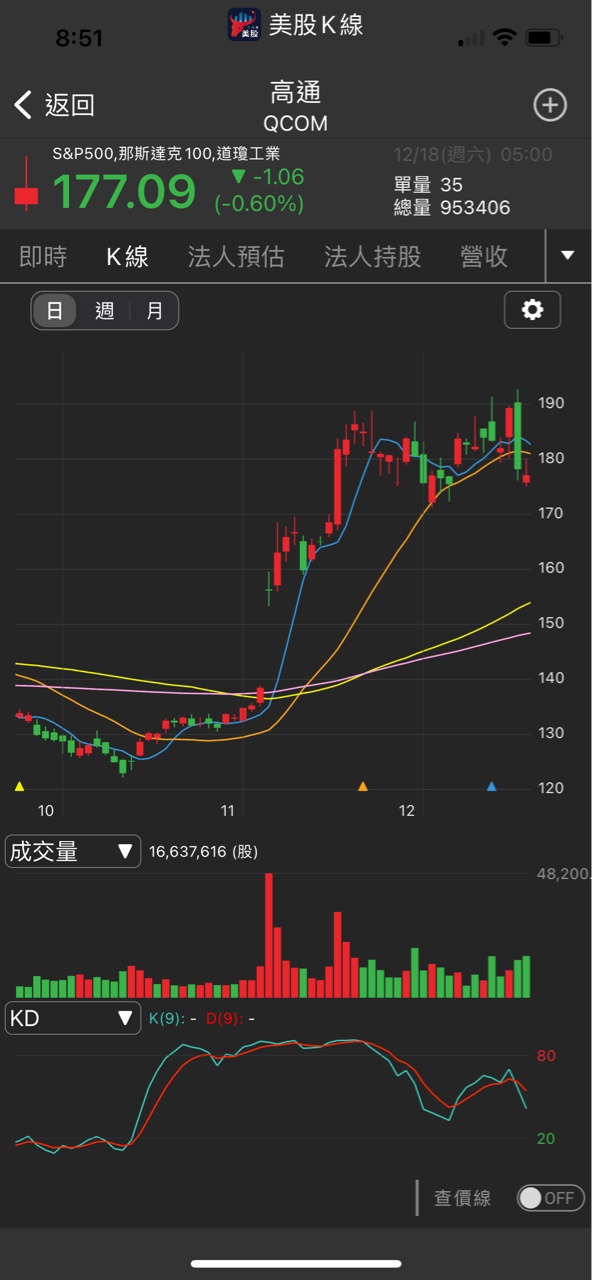Tap the QCOM ticker symbol
The height and width of the screenshot is (1280, 592).
click(295, 124)
